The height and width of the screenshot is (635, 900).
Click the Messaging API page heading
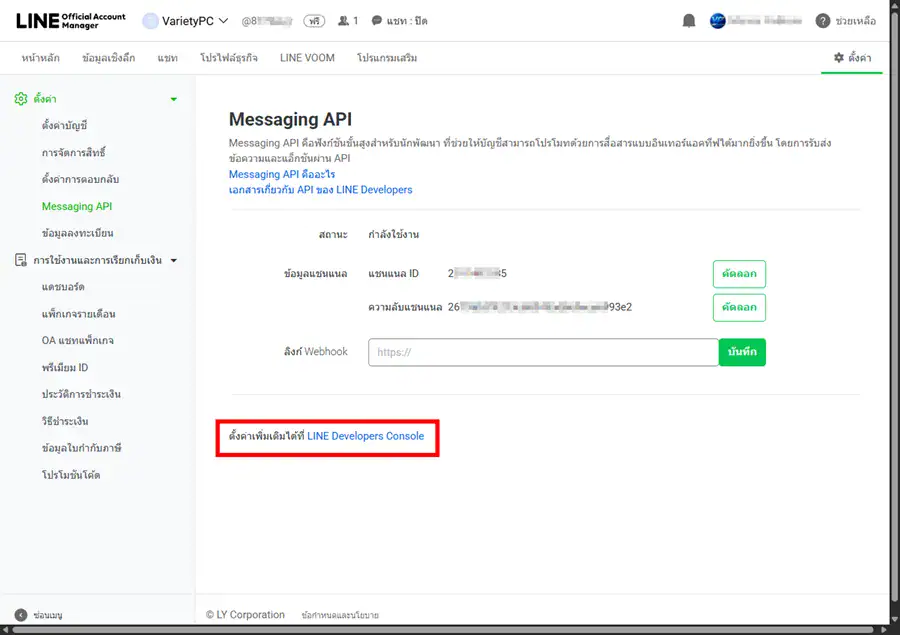point(290,119)
